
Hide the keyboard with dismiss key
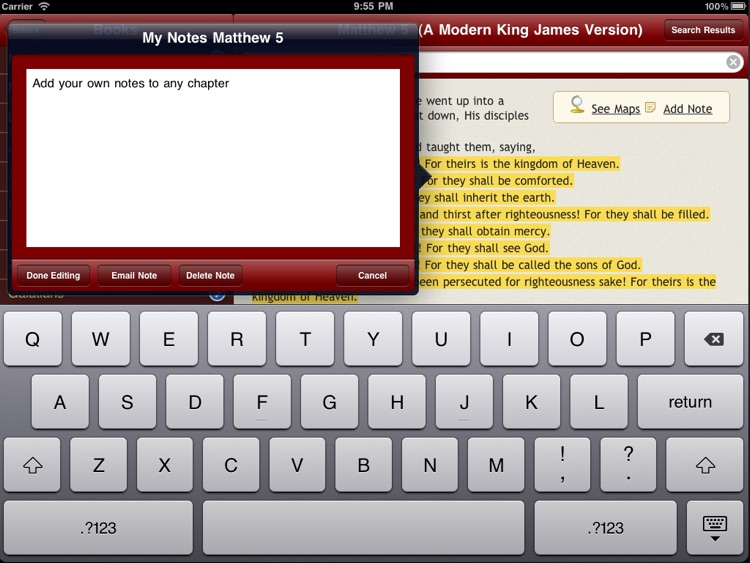click(715, 528)
